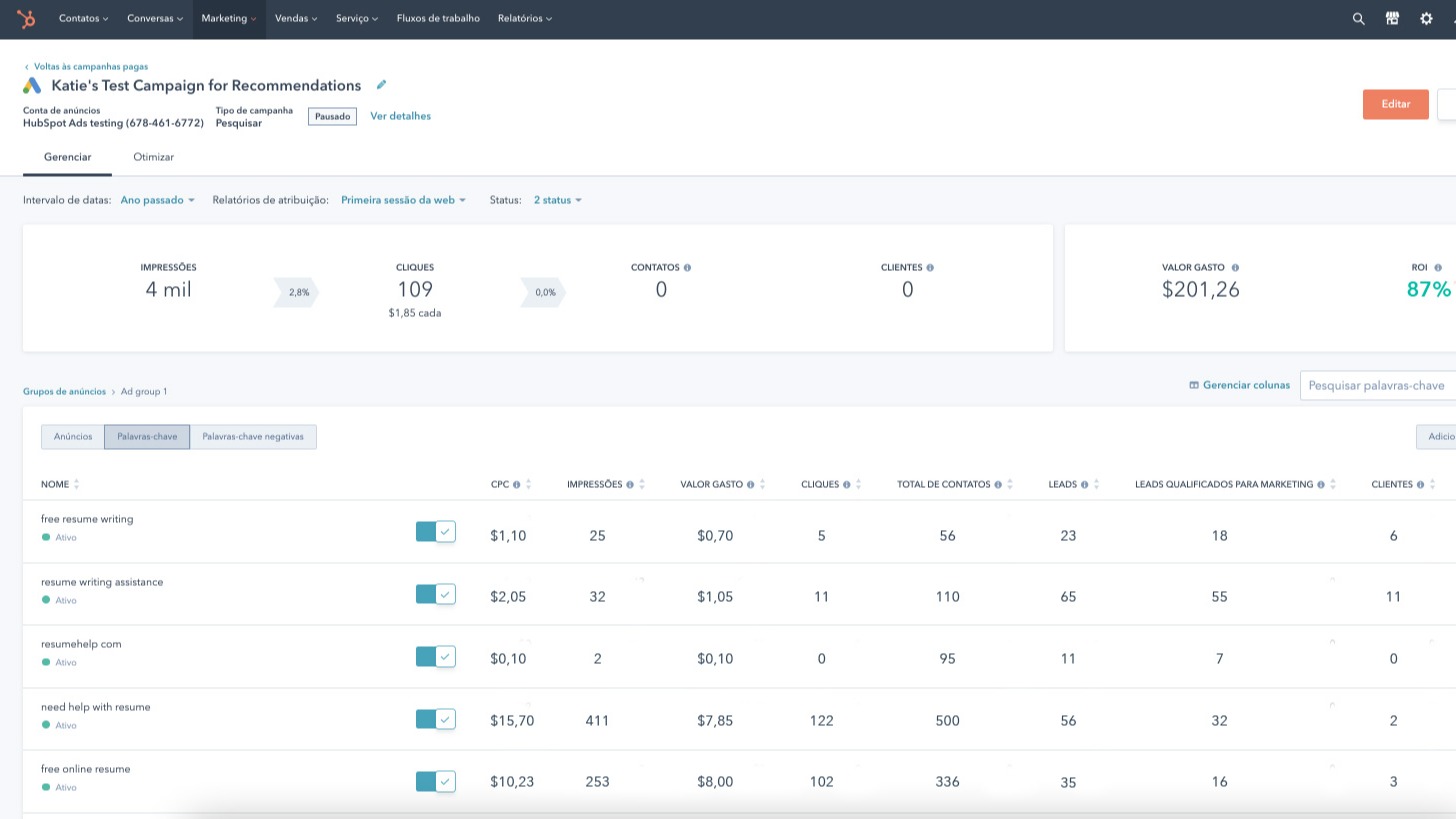Click the Google Ads logo icon

(x=32, y=86)
